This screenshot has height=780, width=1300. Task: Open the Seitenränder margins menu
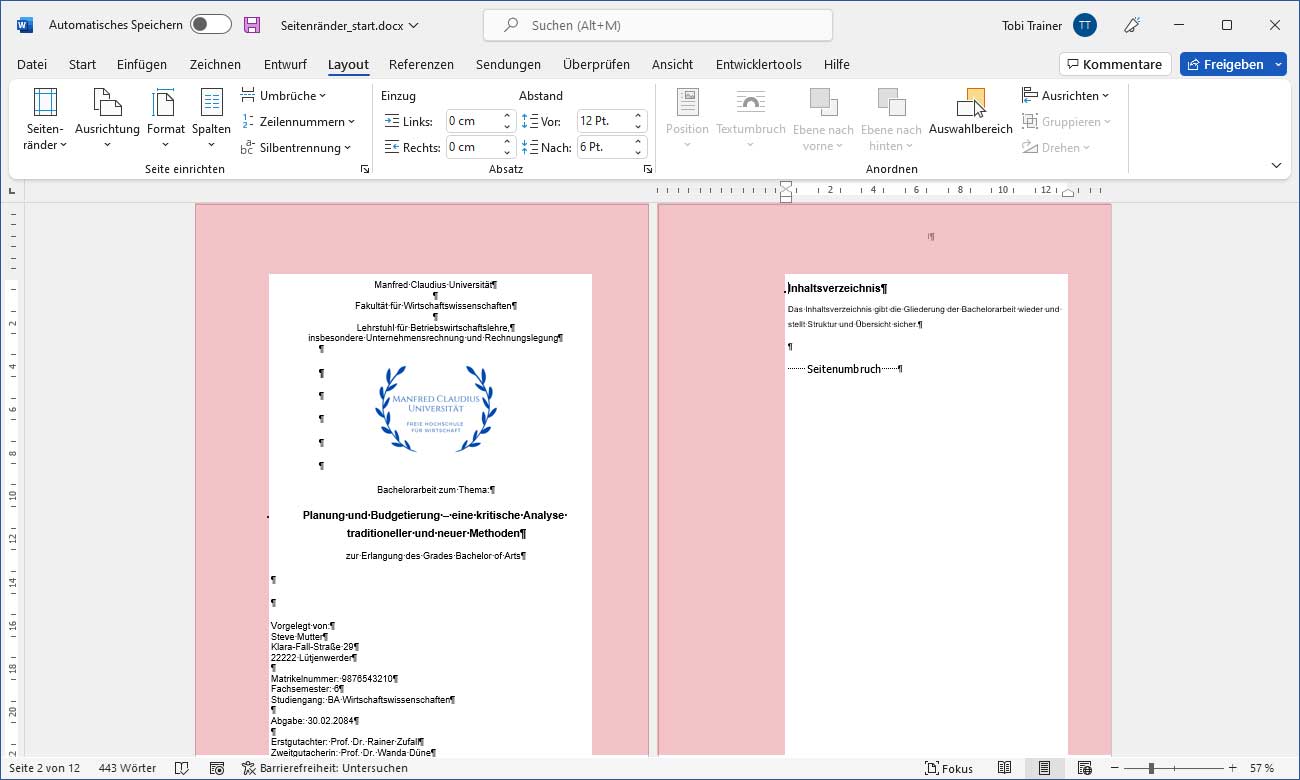coord(45,119)
